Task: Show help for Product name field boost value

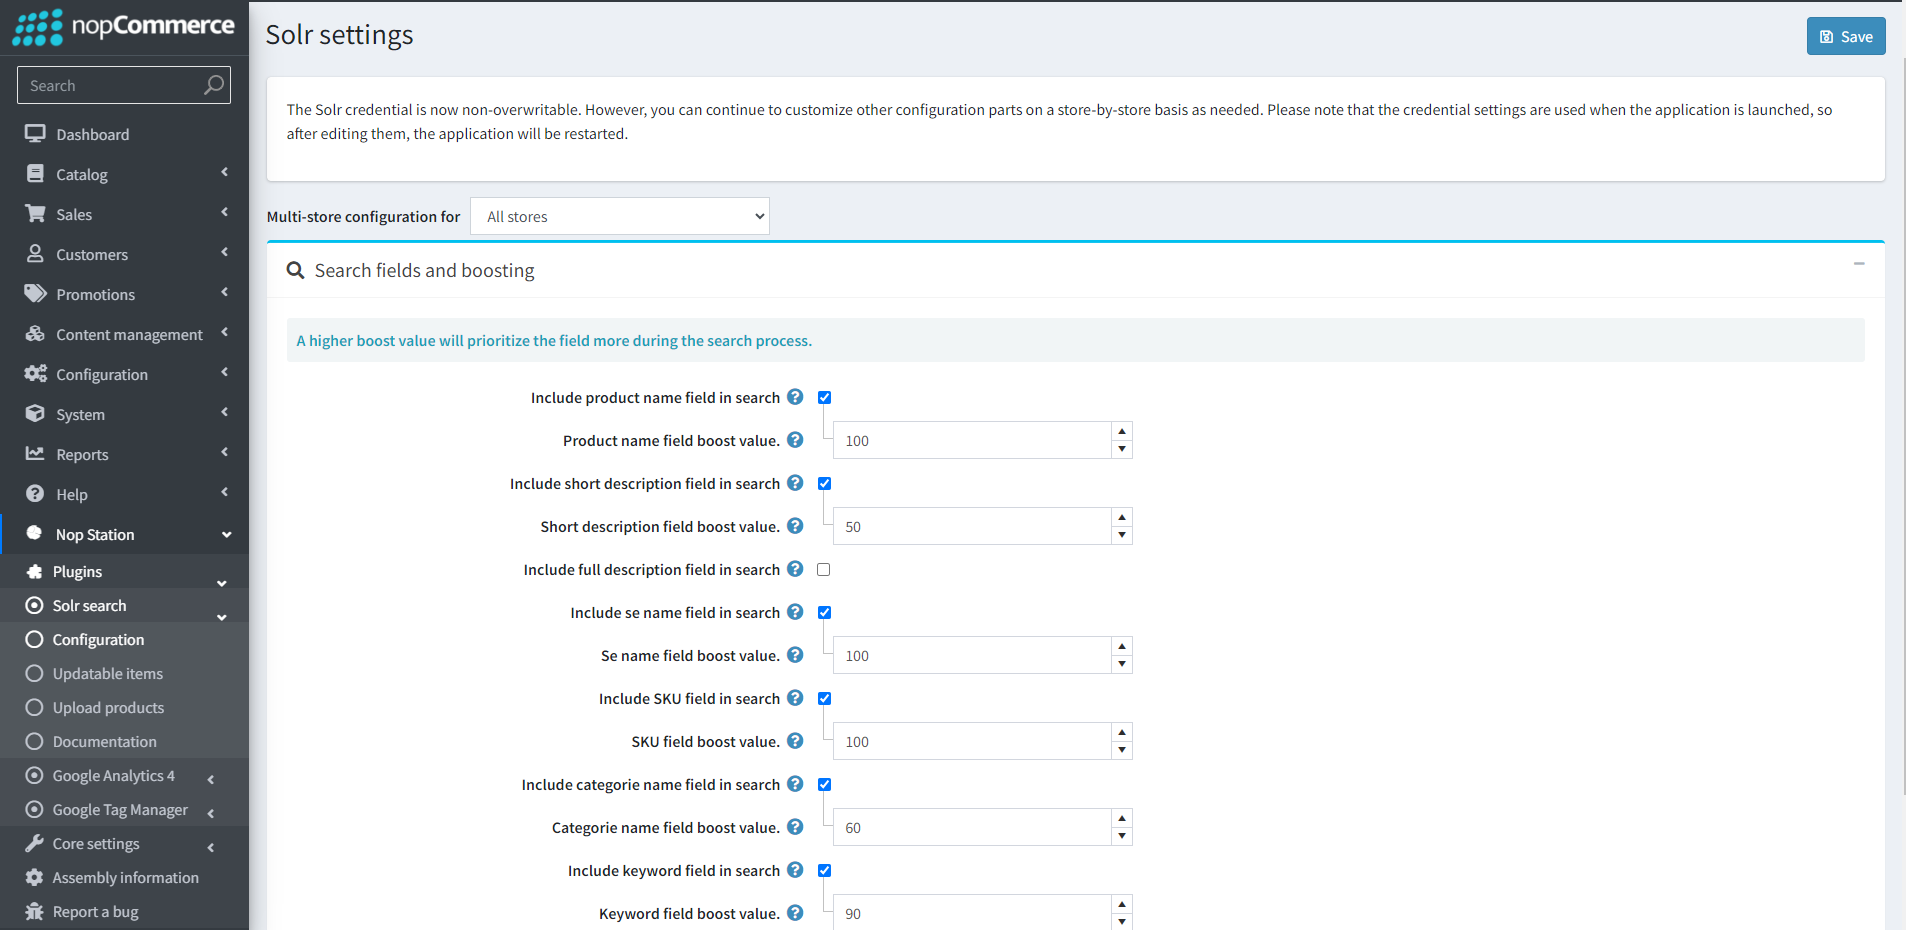Action: [x=795, y=440]
